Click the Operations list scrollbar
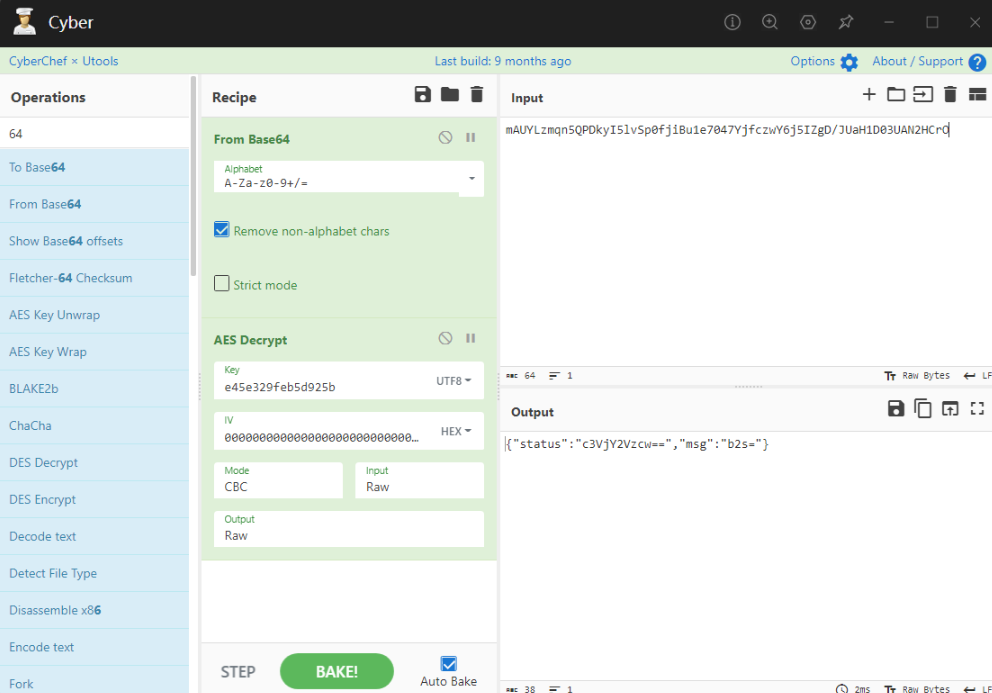Image resolution: width=992 pixels, height=693 pixels. [x=193, y=175]
